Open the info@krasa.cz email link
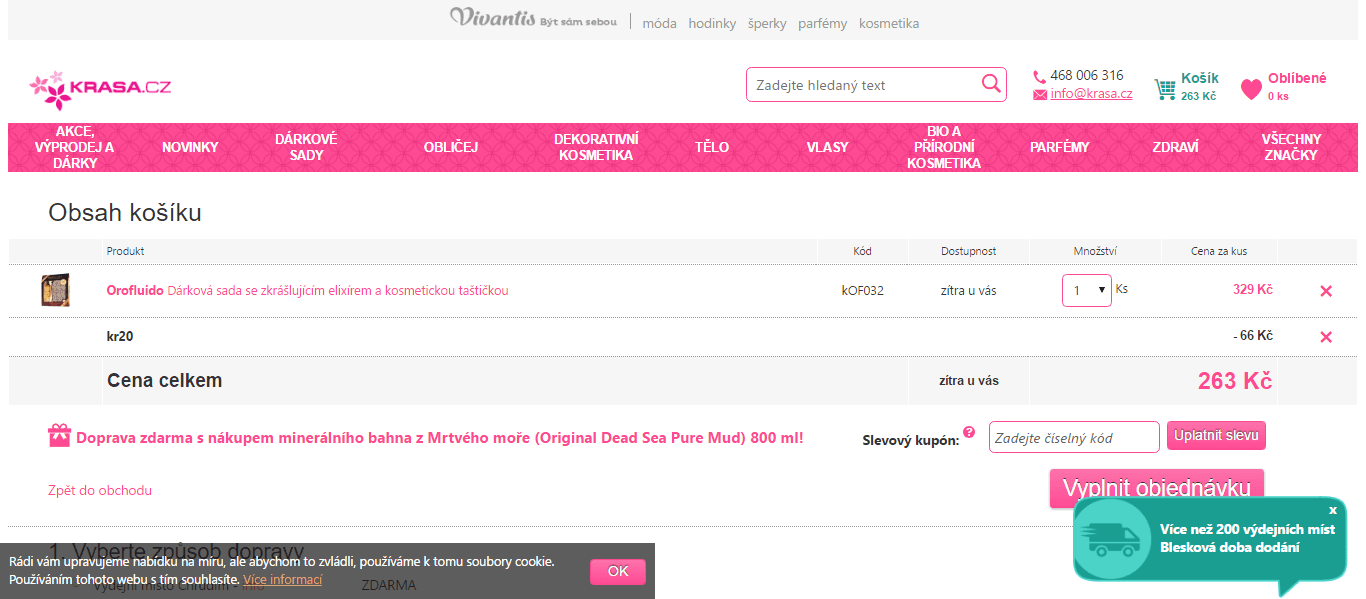This screenshot has width=1366, height=599. pyautogui.click(x=1090, y=94)
